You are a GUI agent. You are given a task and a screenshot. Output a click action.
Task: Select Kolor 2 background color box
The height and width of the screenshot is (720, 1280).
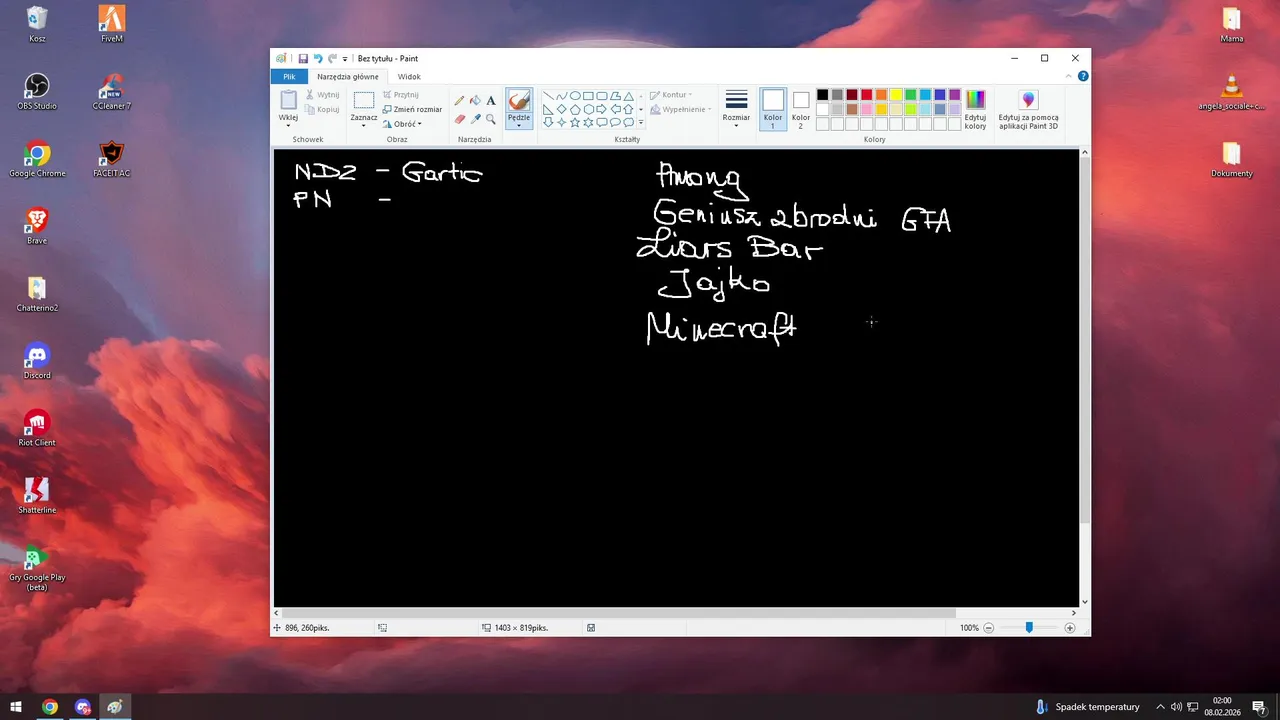tap(801, 109)
